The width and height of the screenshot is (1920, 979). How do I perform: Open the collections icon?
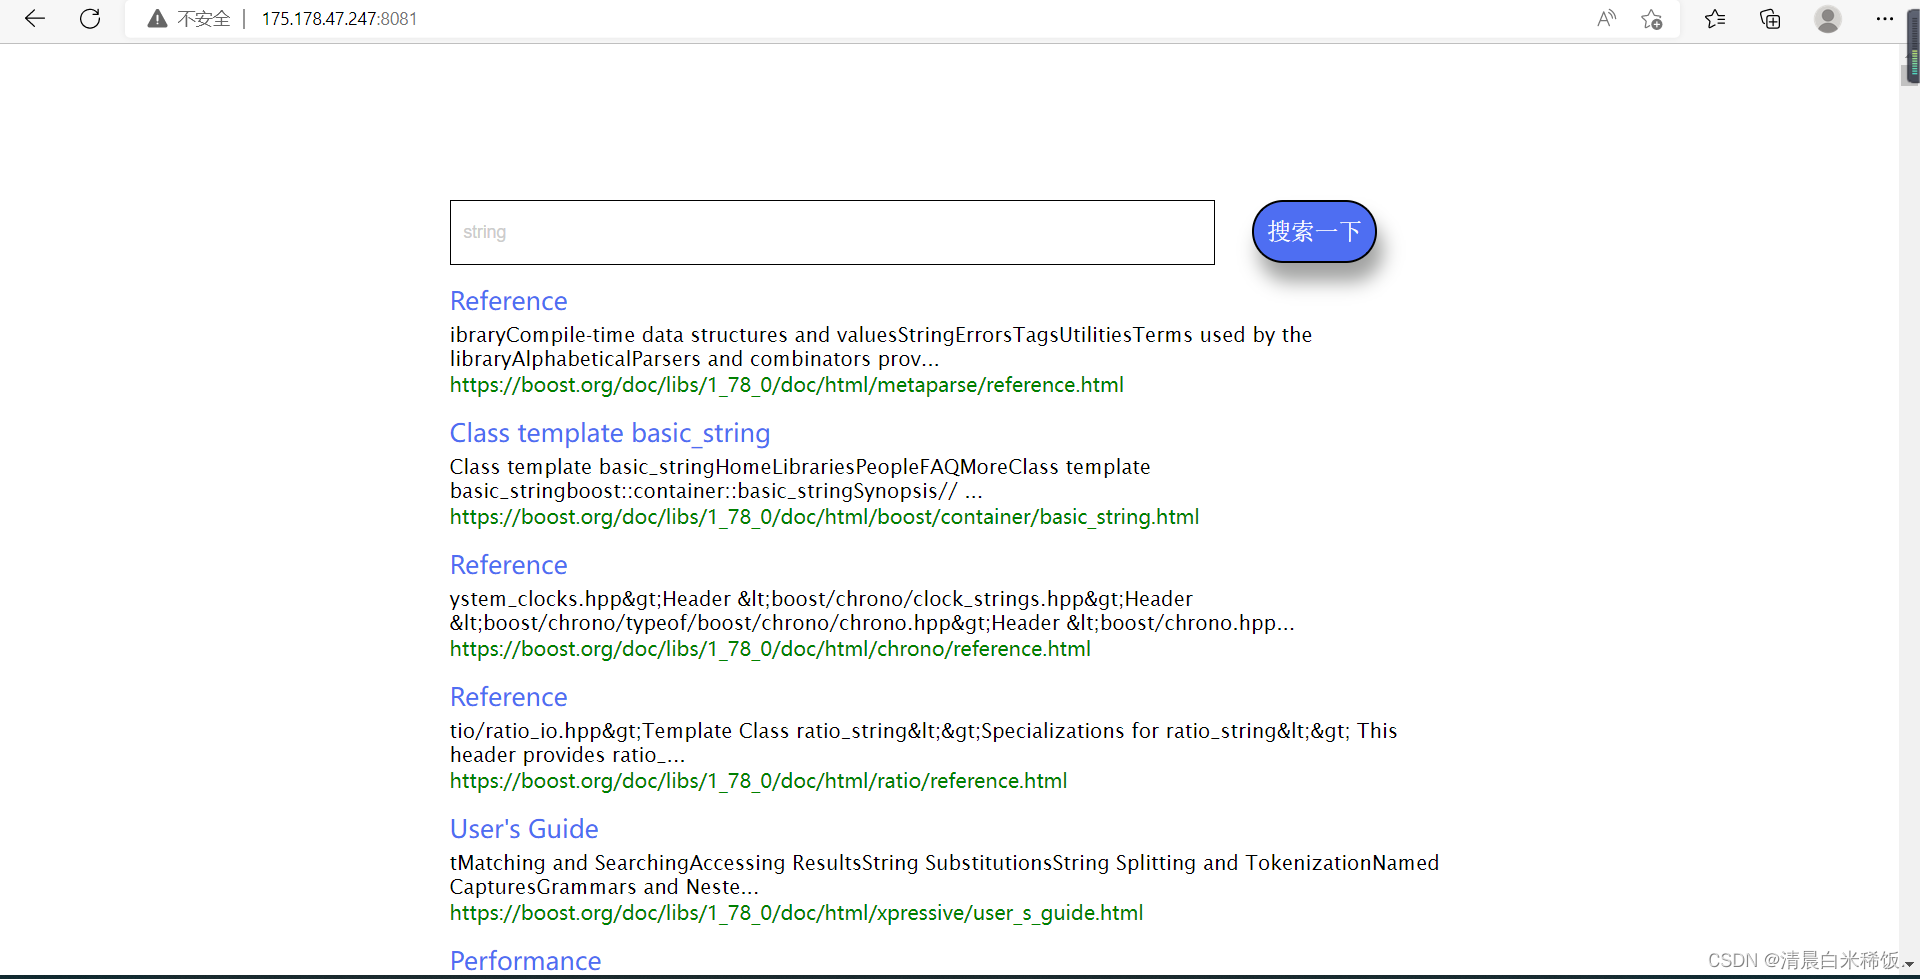tap(1770, 19)
